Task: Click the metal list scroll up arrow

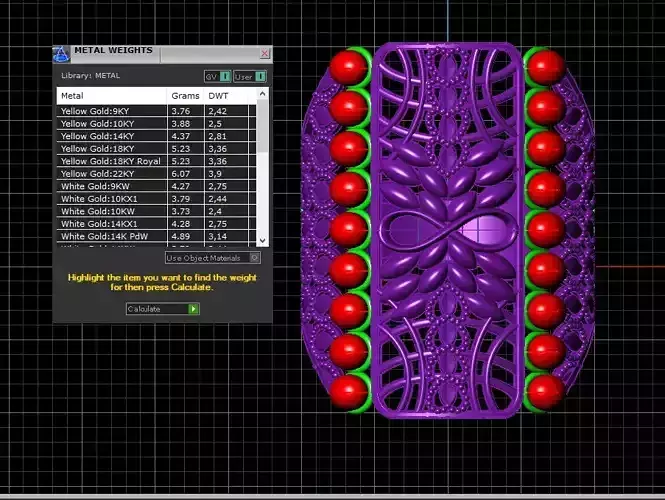Action: [x=263, y=93]
